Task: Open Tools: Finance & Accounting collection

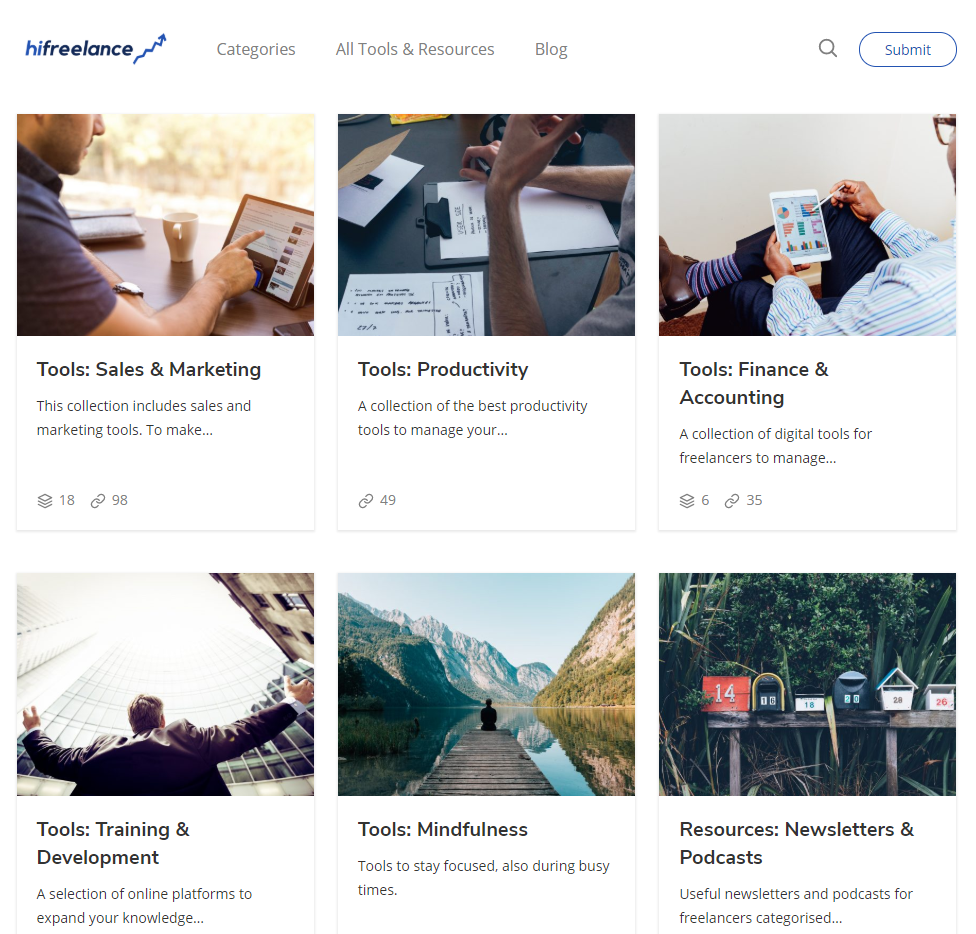Action: click(x=753, y=383)
